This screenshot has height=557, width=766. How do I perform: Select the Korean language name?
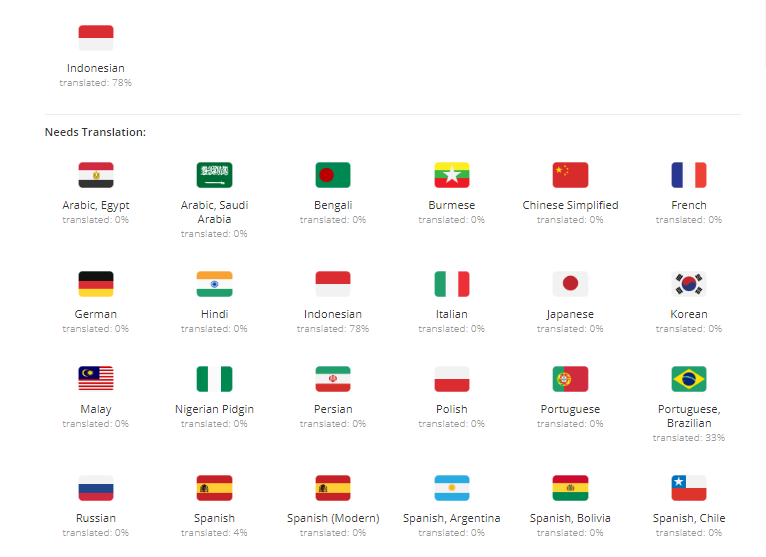point(689,314)
